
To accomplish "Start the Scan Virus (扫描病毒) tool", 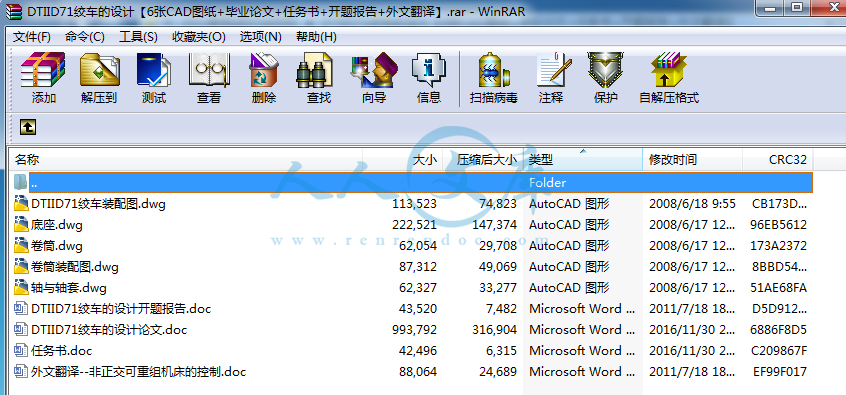I will point(493,70).
